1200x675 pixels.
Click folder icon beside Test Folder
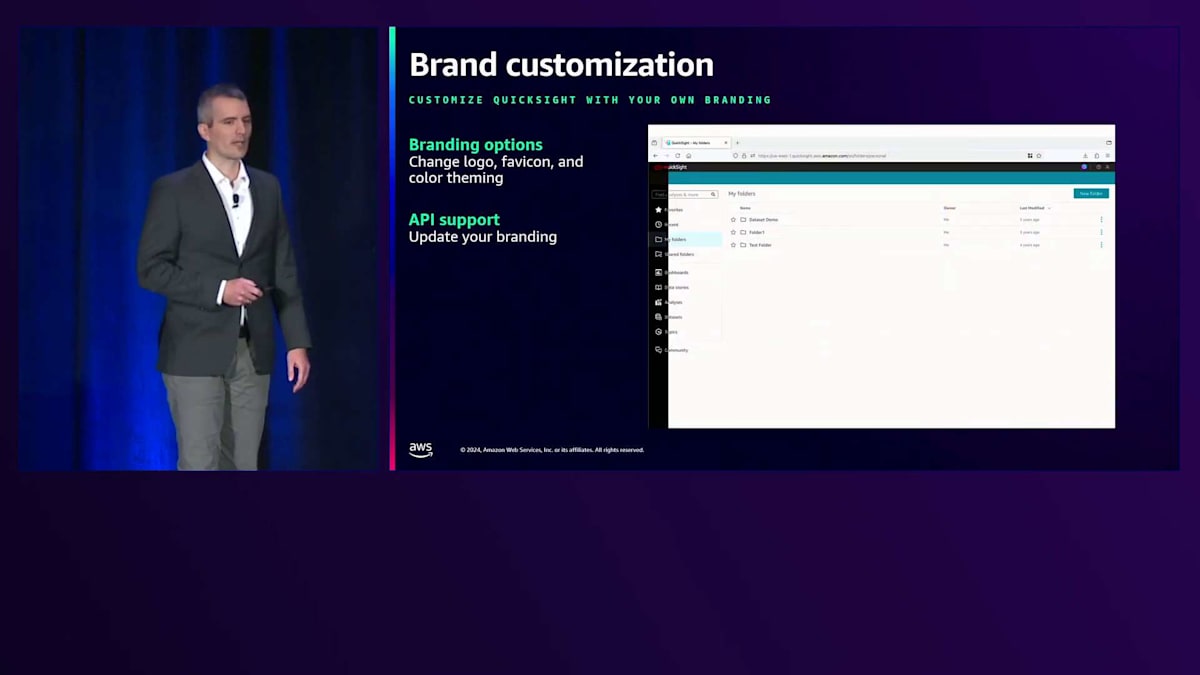point(743,245)
